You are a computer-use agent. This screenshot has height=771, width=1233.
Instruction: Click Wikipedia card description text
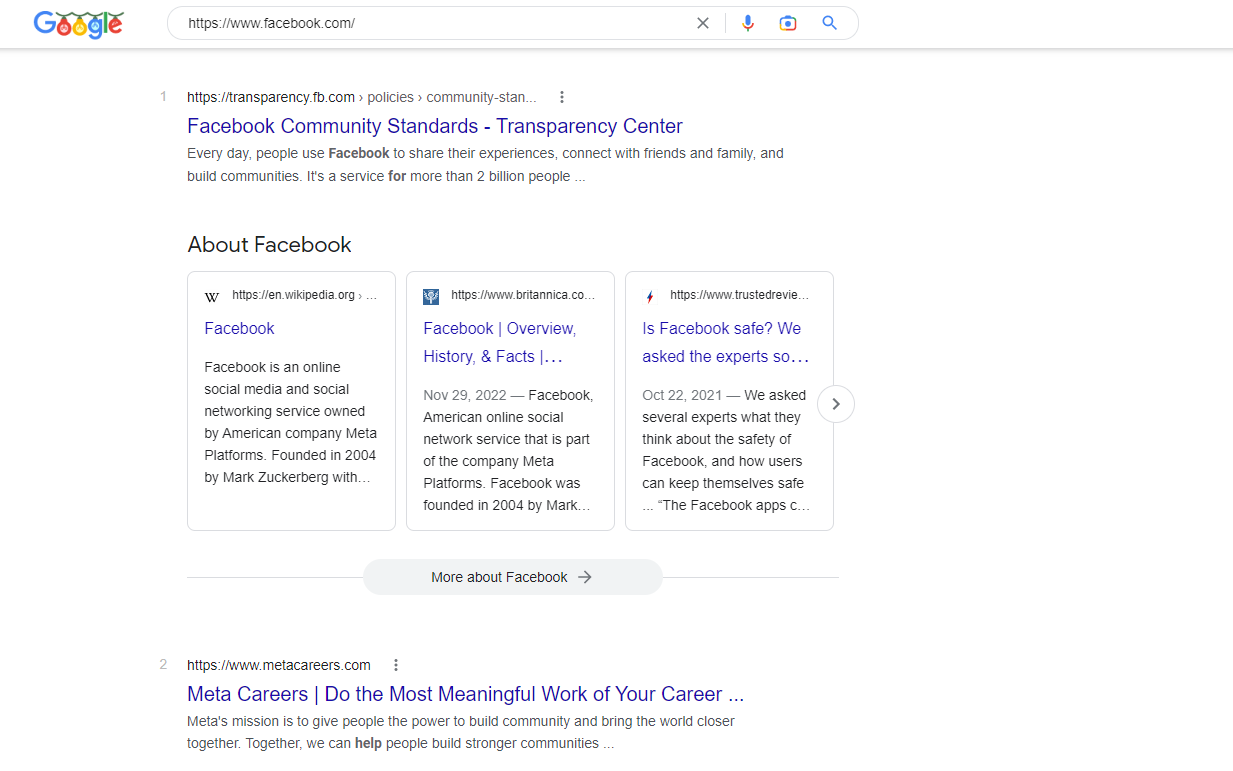[x=290, y=422]
